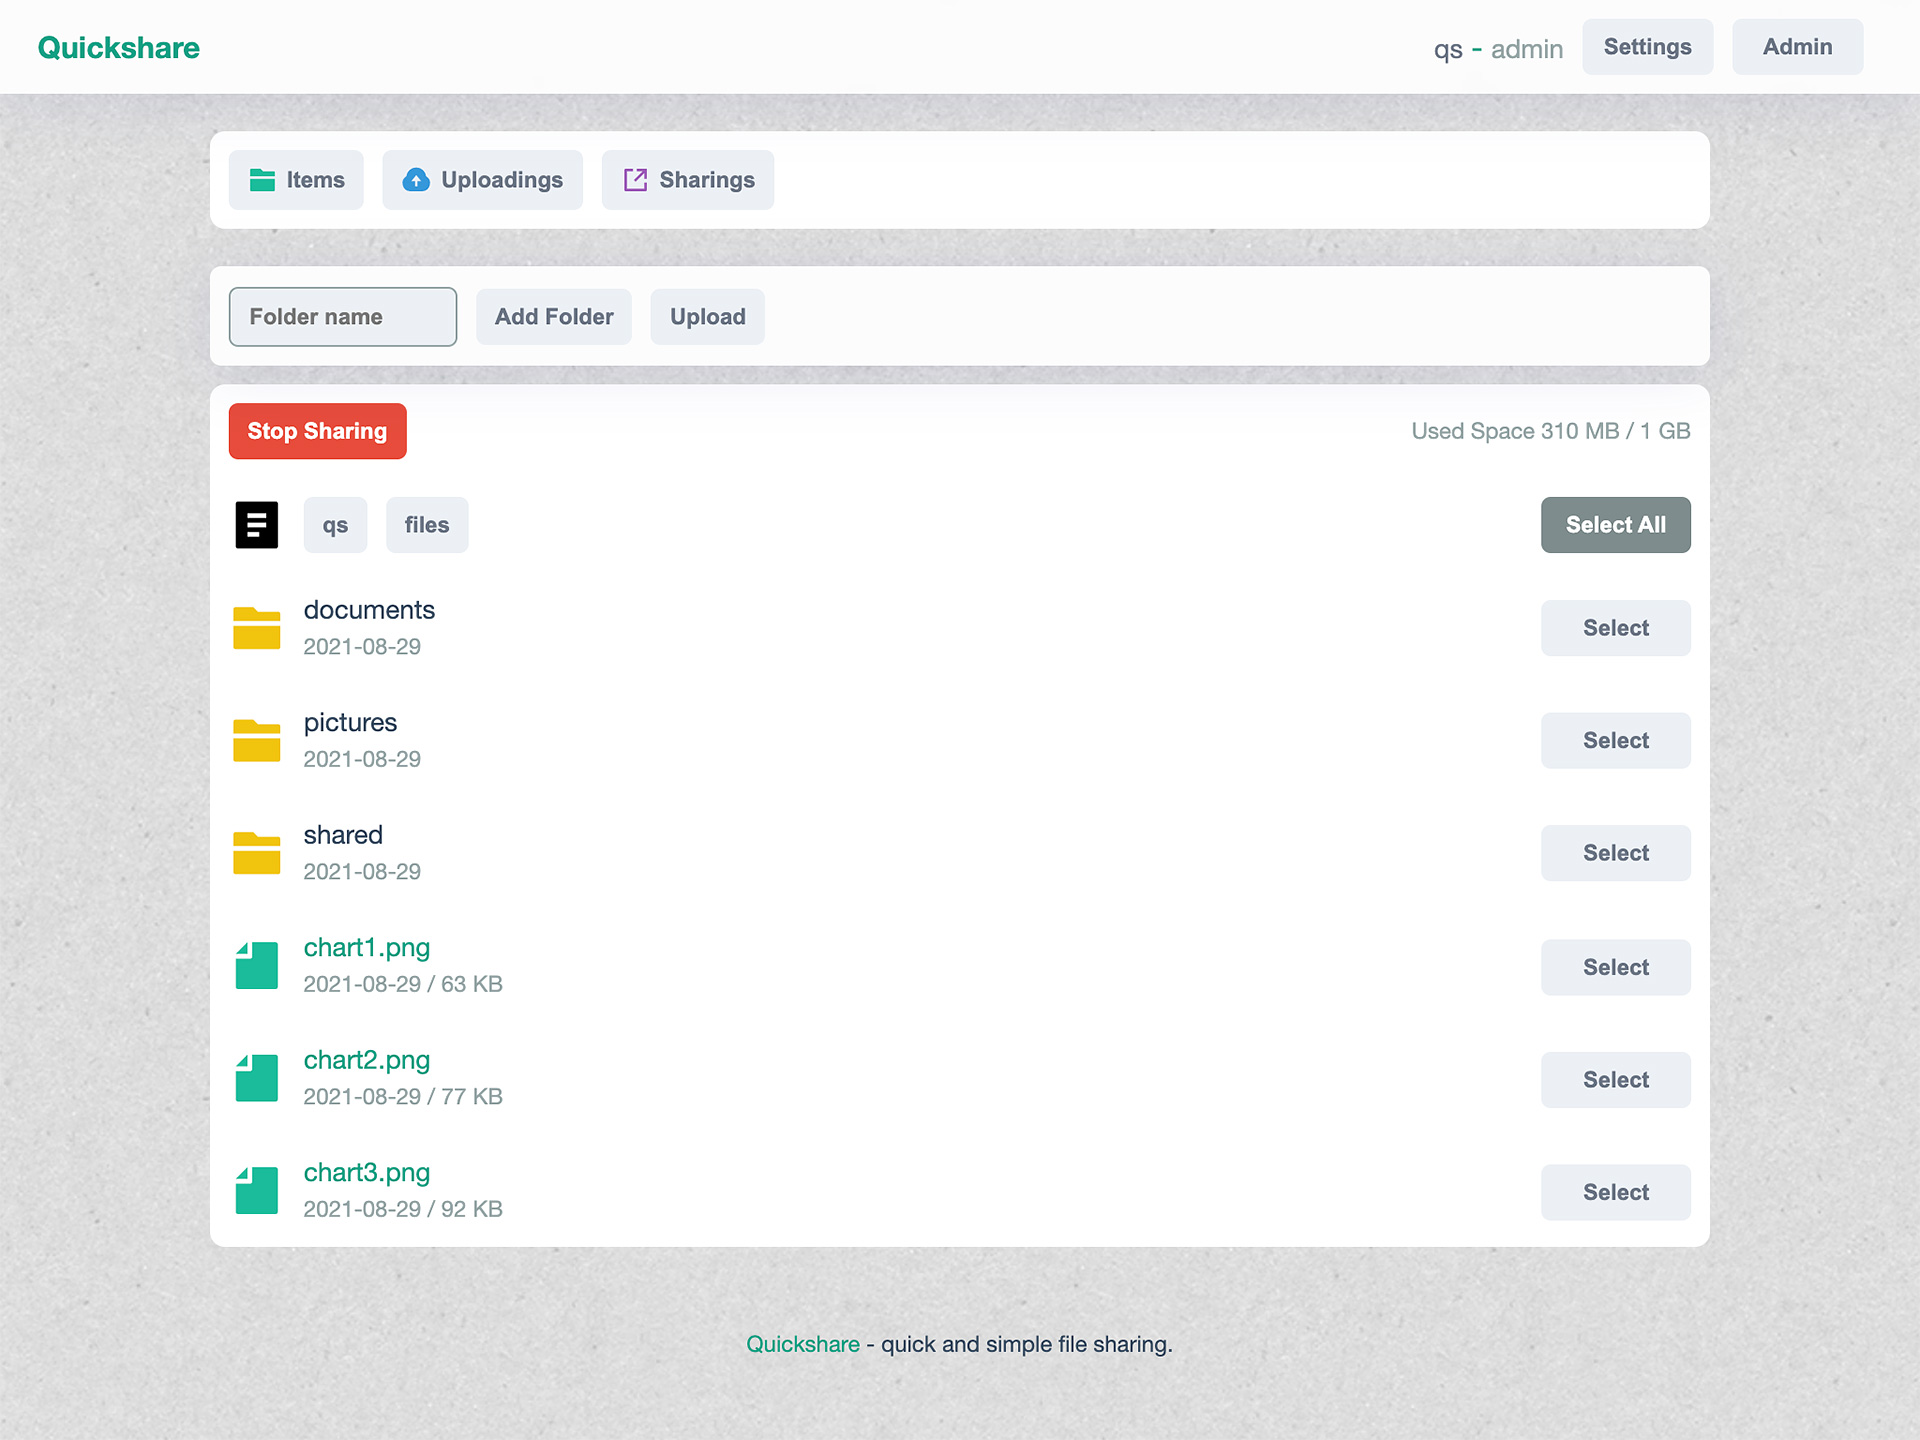
Task: Click the Quickshare logo in header
Action: pyautogui.click(x=119, y=48)
